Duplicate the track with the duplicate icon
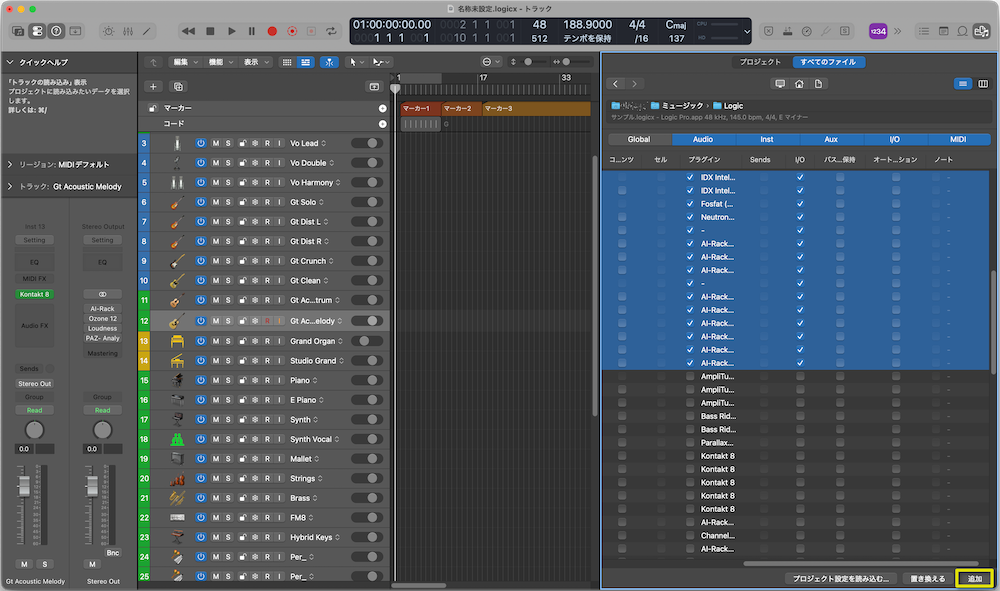The width and height of the screenshot is (1000, 591). click(x=179, y=87)
